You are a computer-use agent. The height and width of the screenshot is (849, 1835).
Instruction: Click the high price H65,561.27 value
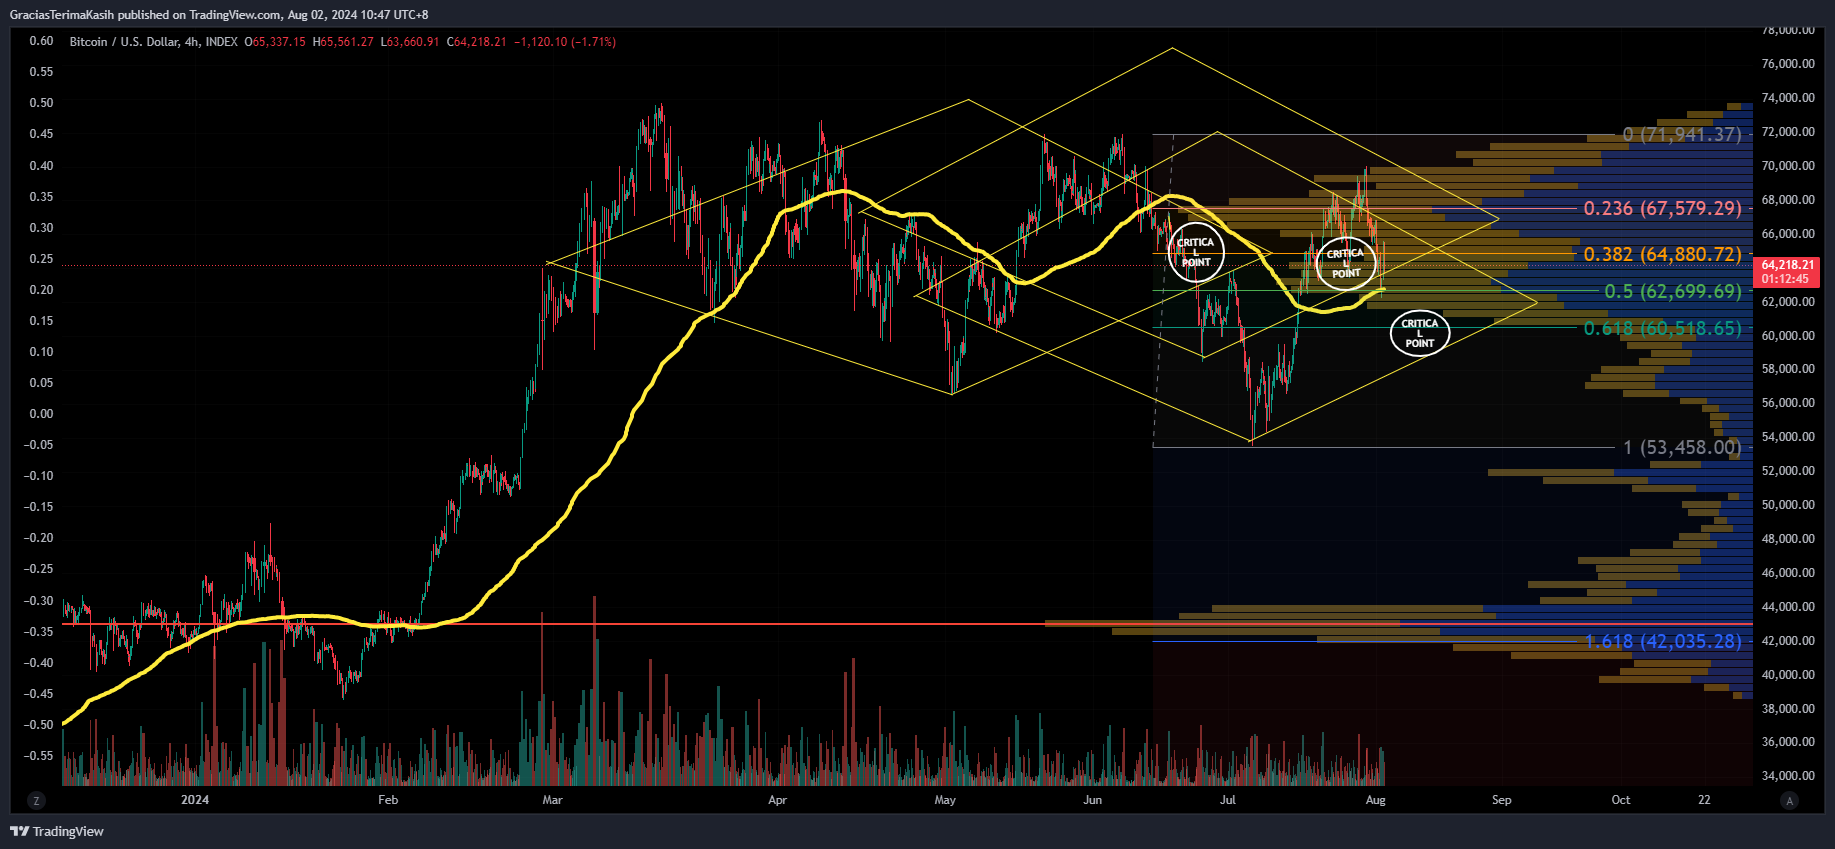[343, 42]
